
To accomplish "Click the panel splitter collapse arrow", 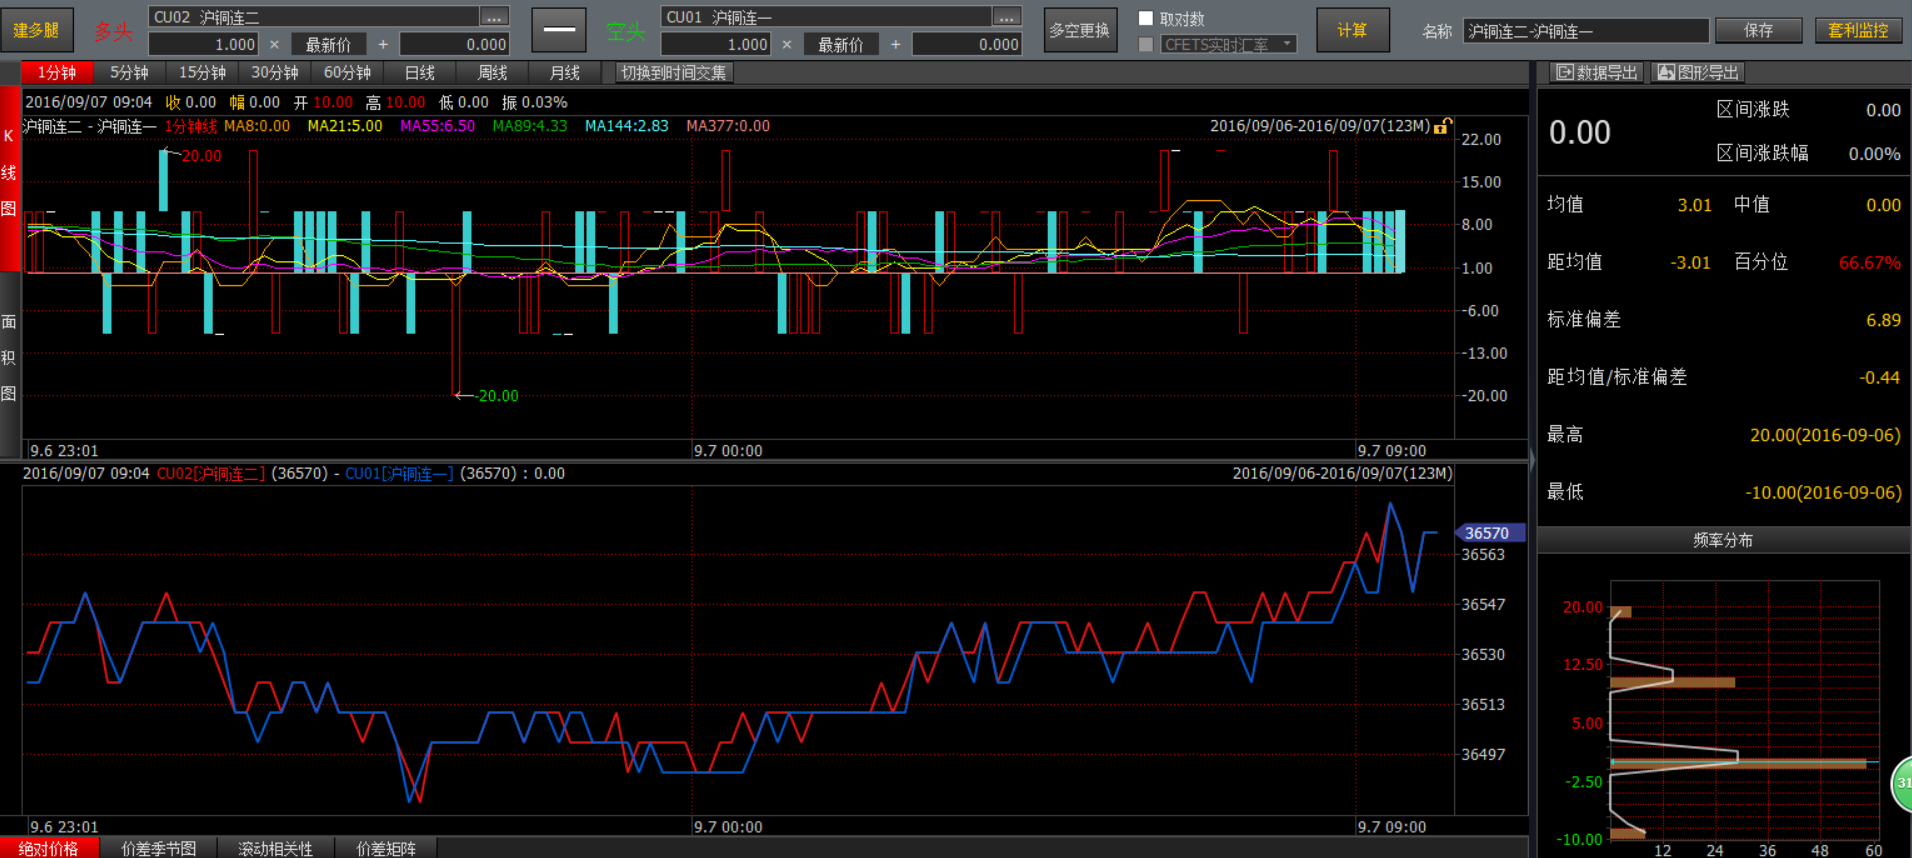I will click(1532, 460).
